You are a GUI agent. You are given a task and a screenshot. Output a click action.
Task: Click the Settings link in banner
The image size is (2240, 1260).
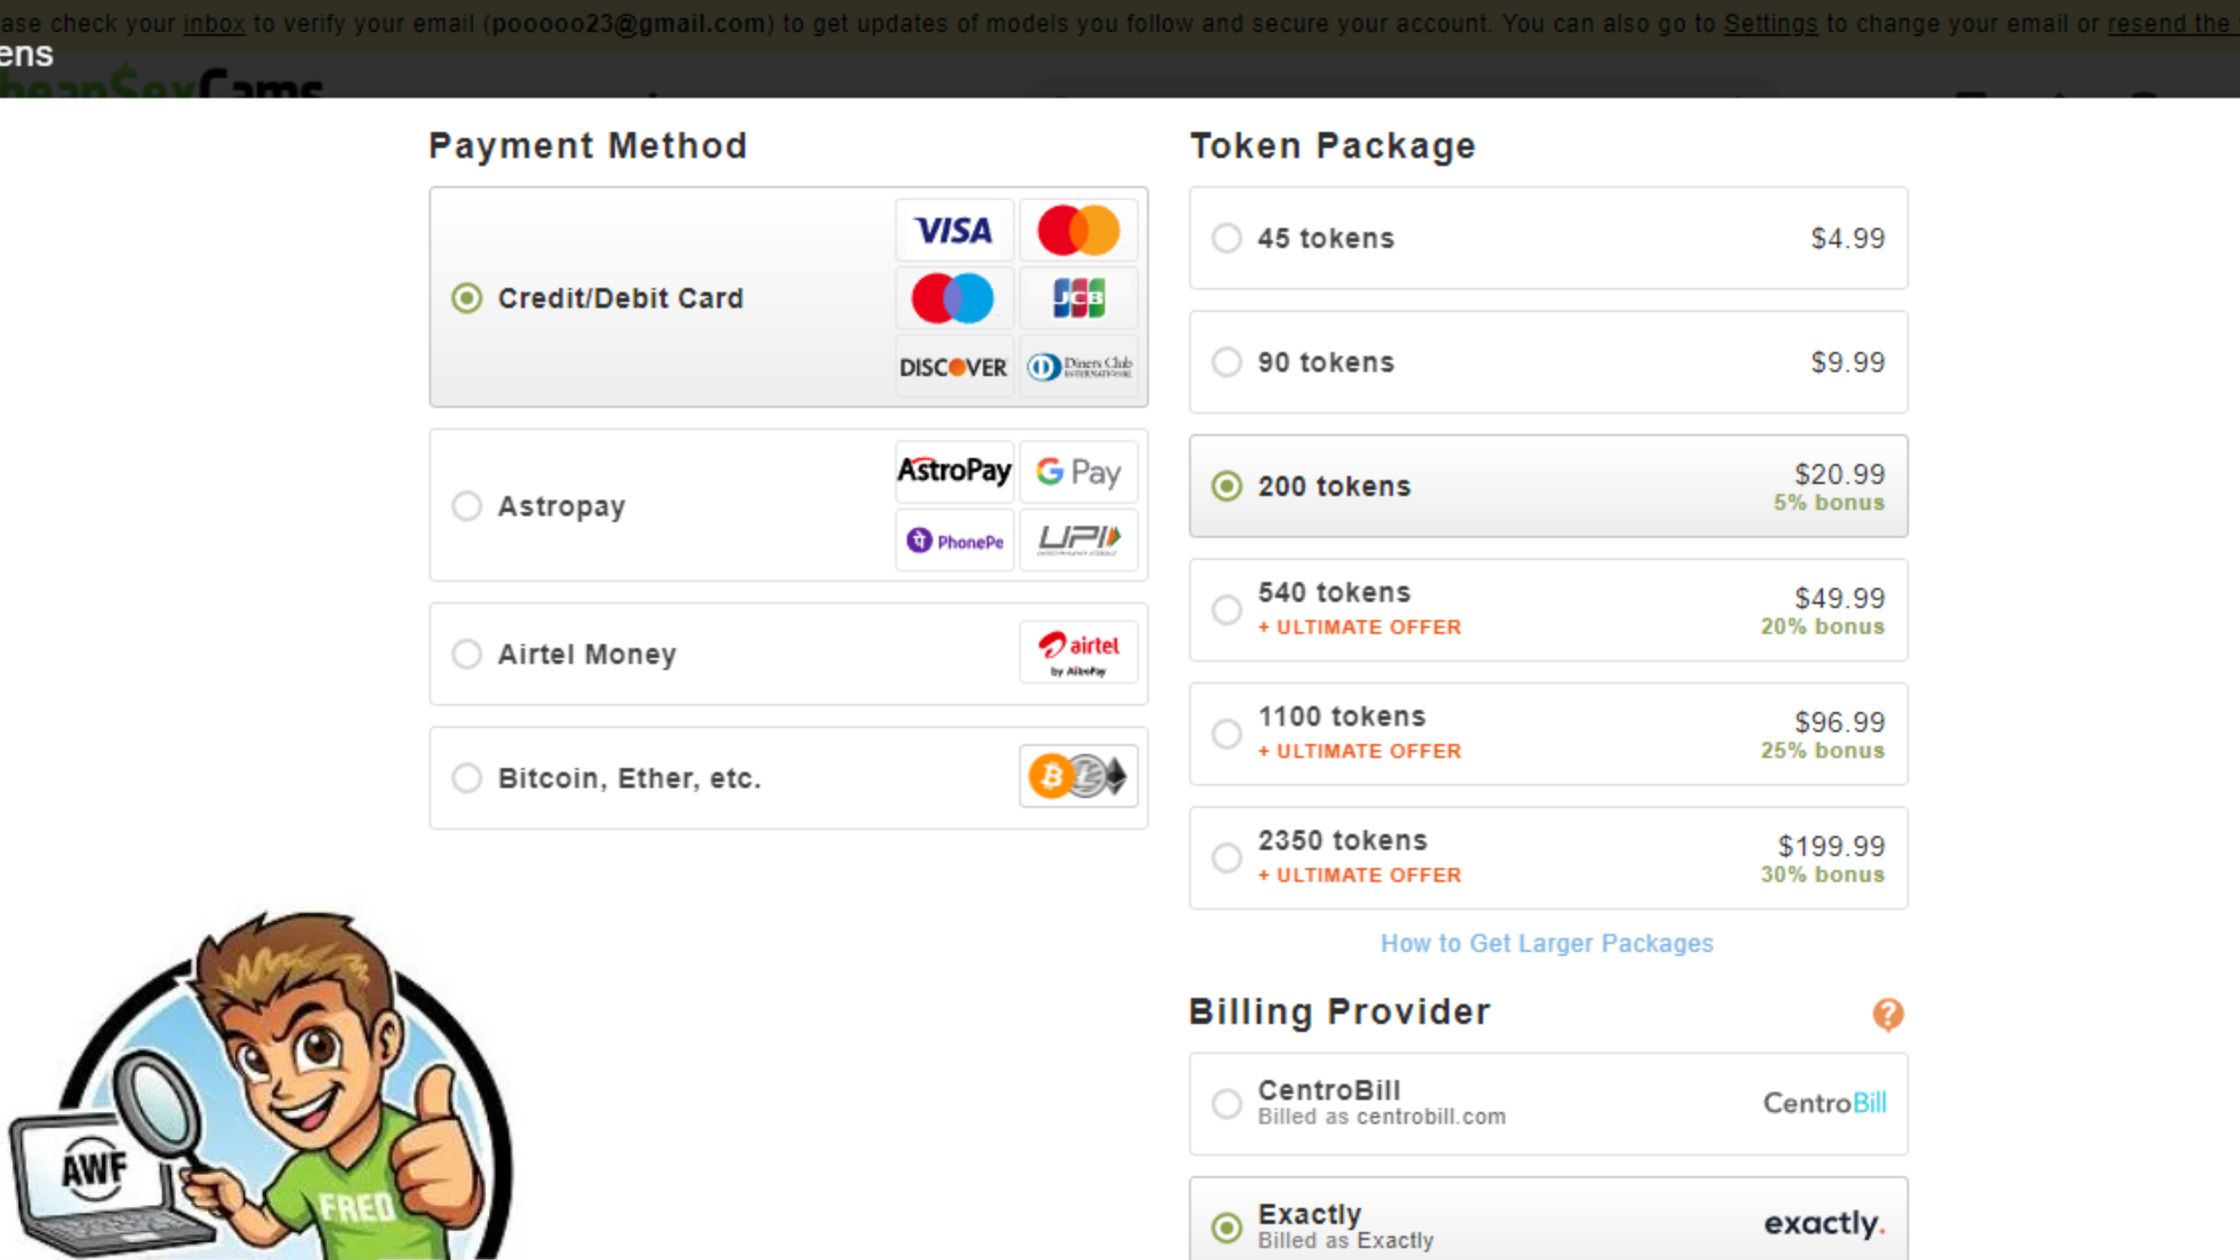click(1770, 23)
